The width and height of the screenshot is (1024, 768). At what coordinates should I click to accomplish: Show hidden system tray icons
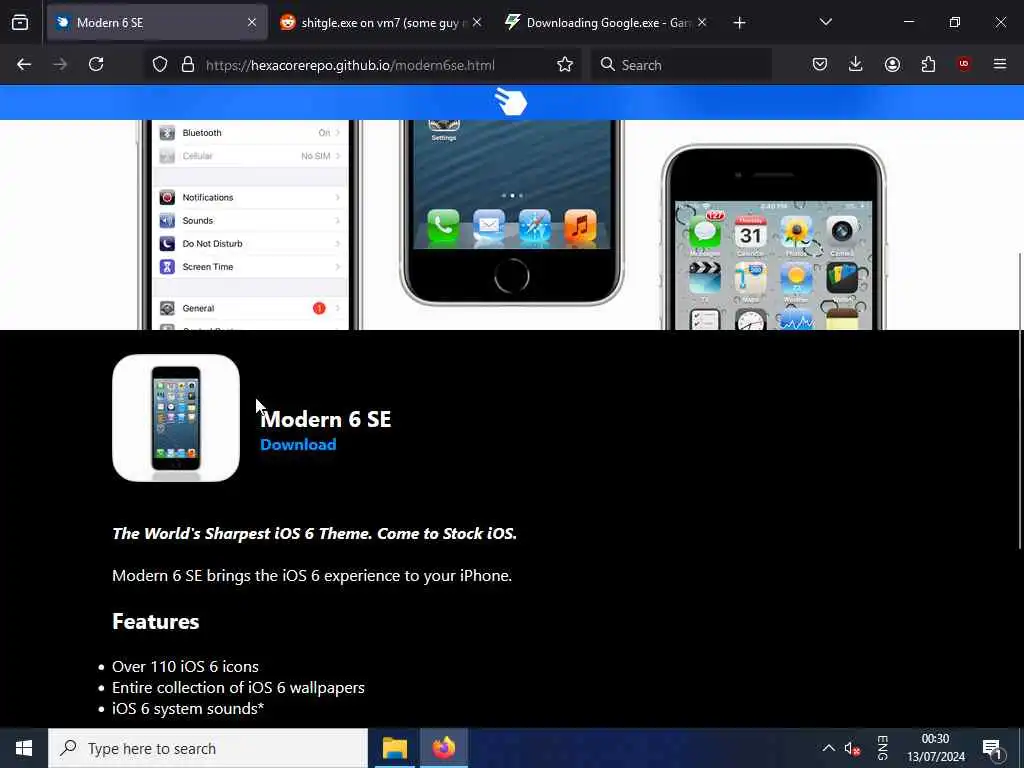click(828, 748)
